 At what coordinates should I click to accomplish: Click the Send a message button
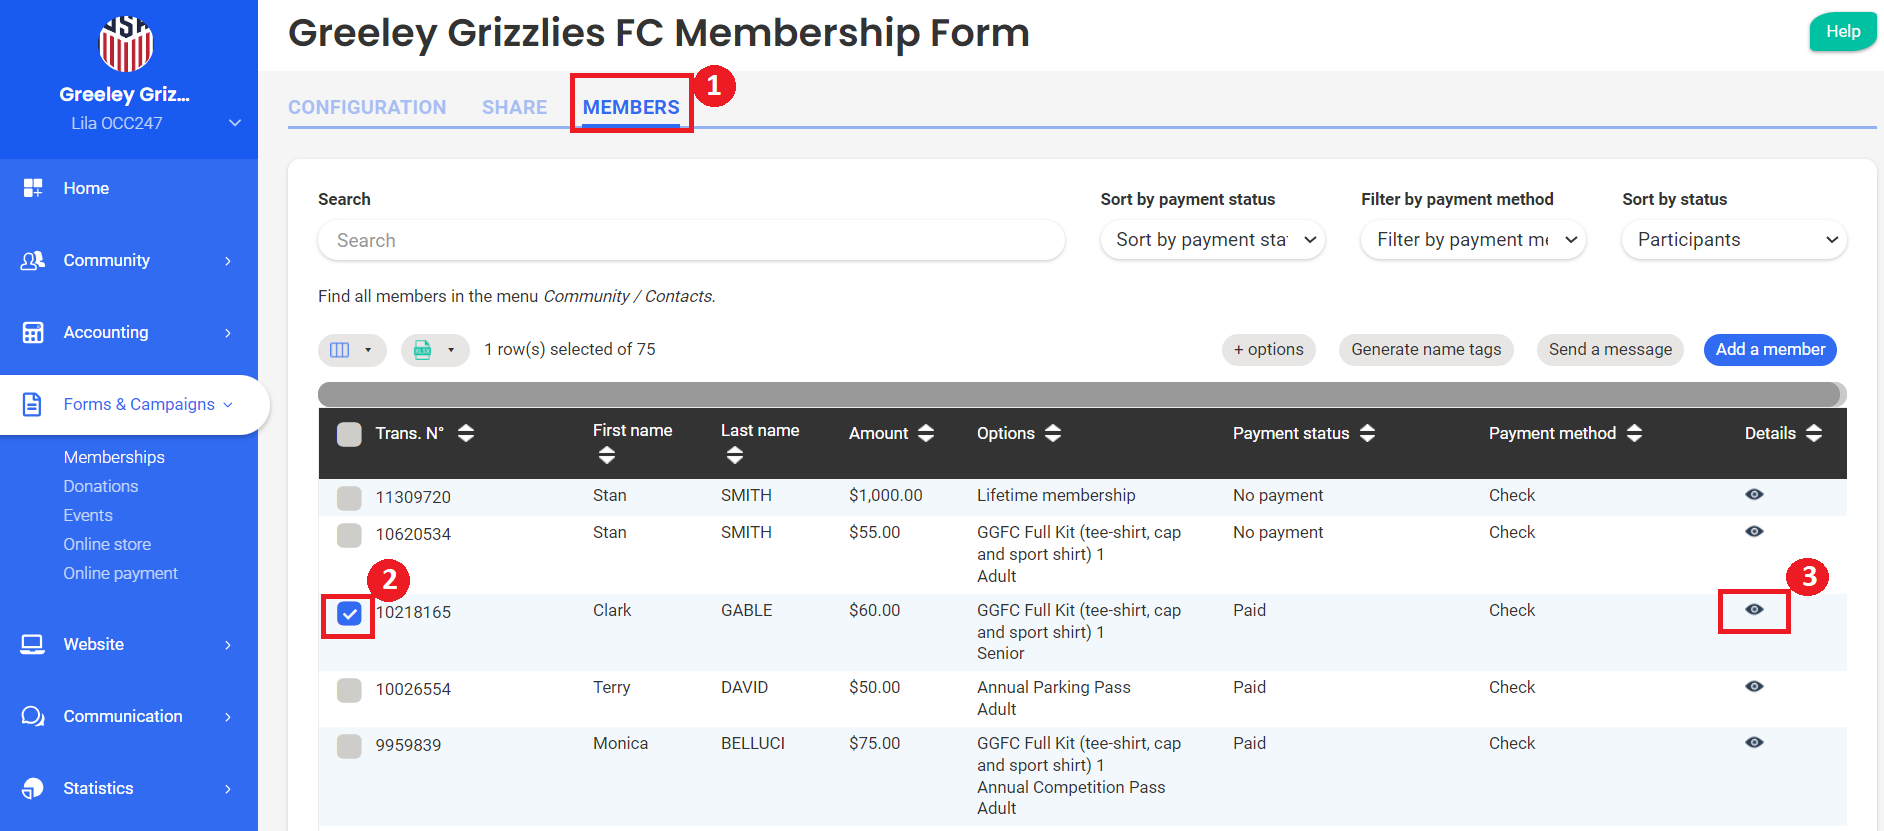1610,350
